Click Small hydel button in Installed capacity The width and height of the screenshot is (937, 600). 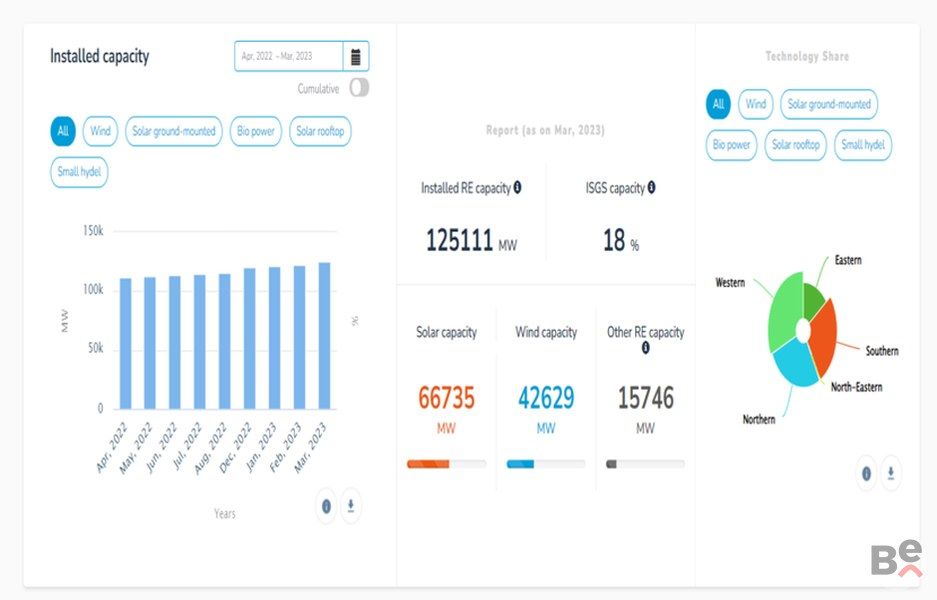coord(79,172)
